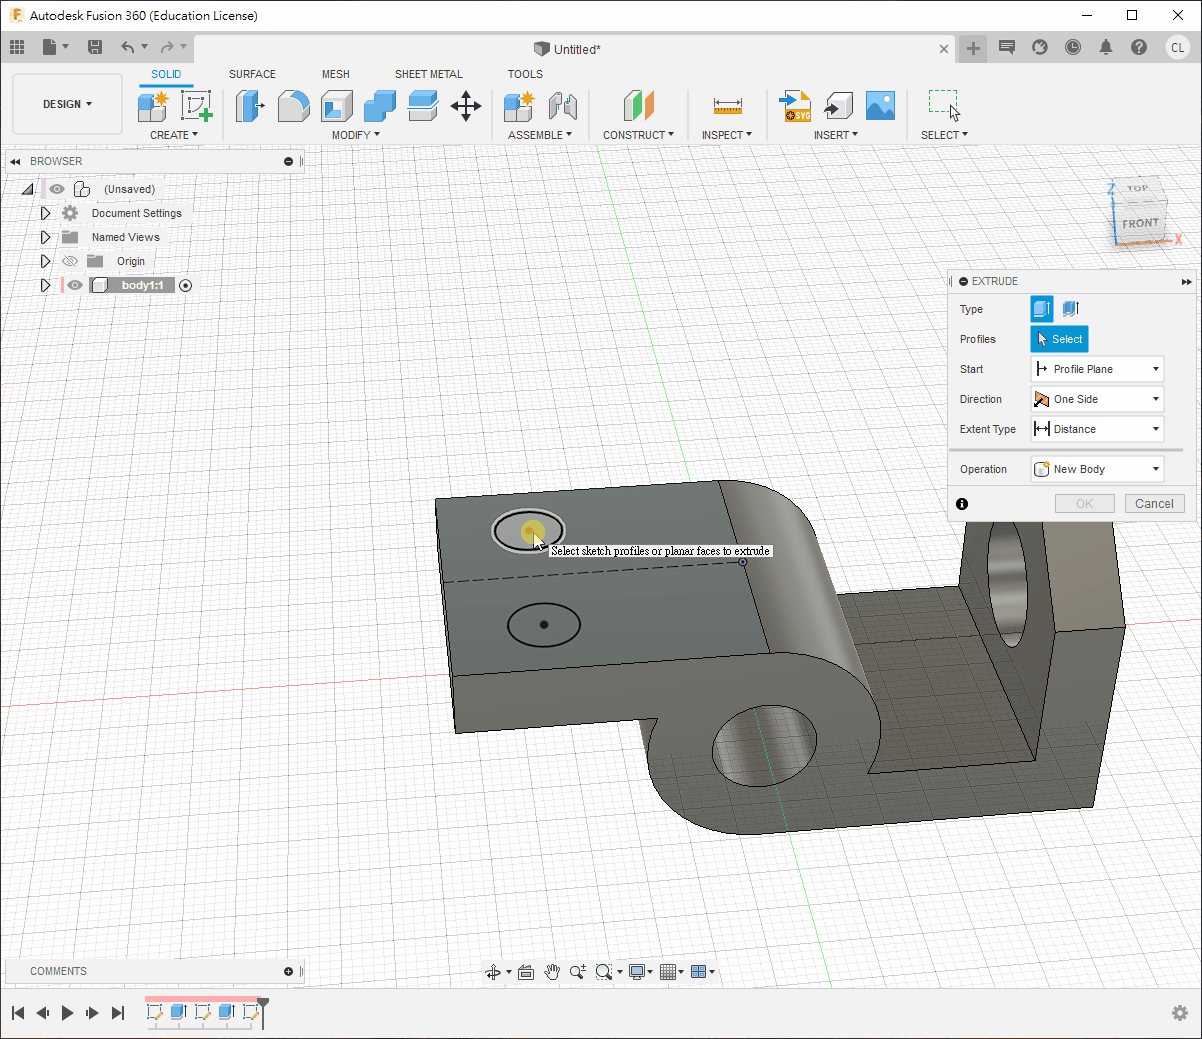Switch to the Sheet Metal tab
This screenshot has height=1039, width=1202.
pos(428,74)
